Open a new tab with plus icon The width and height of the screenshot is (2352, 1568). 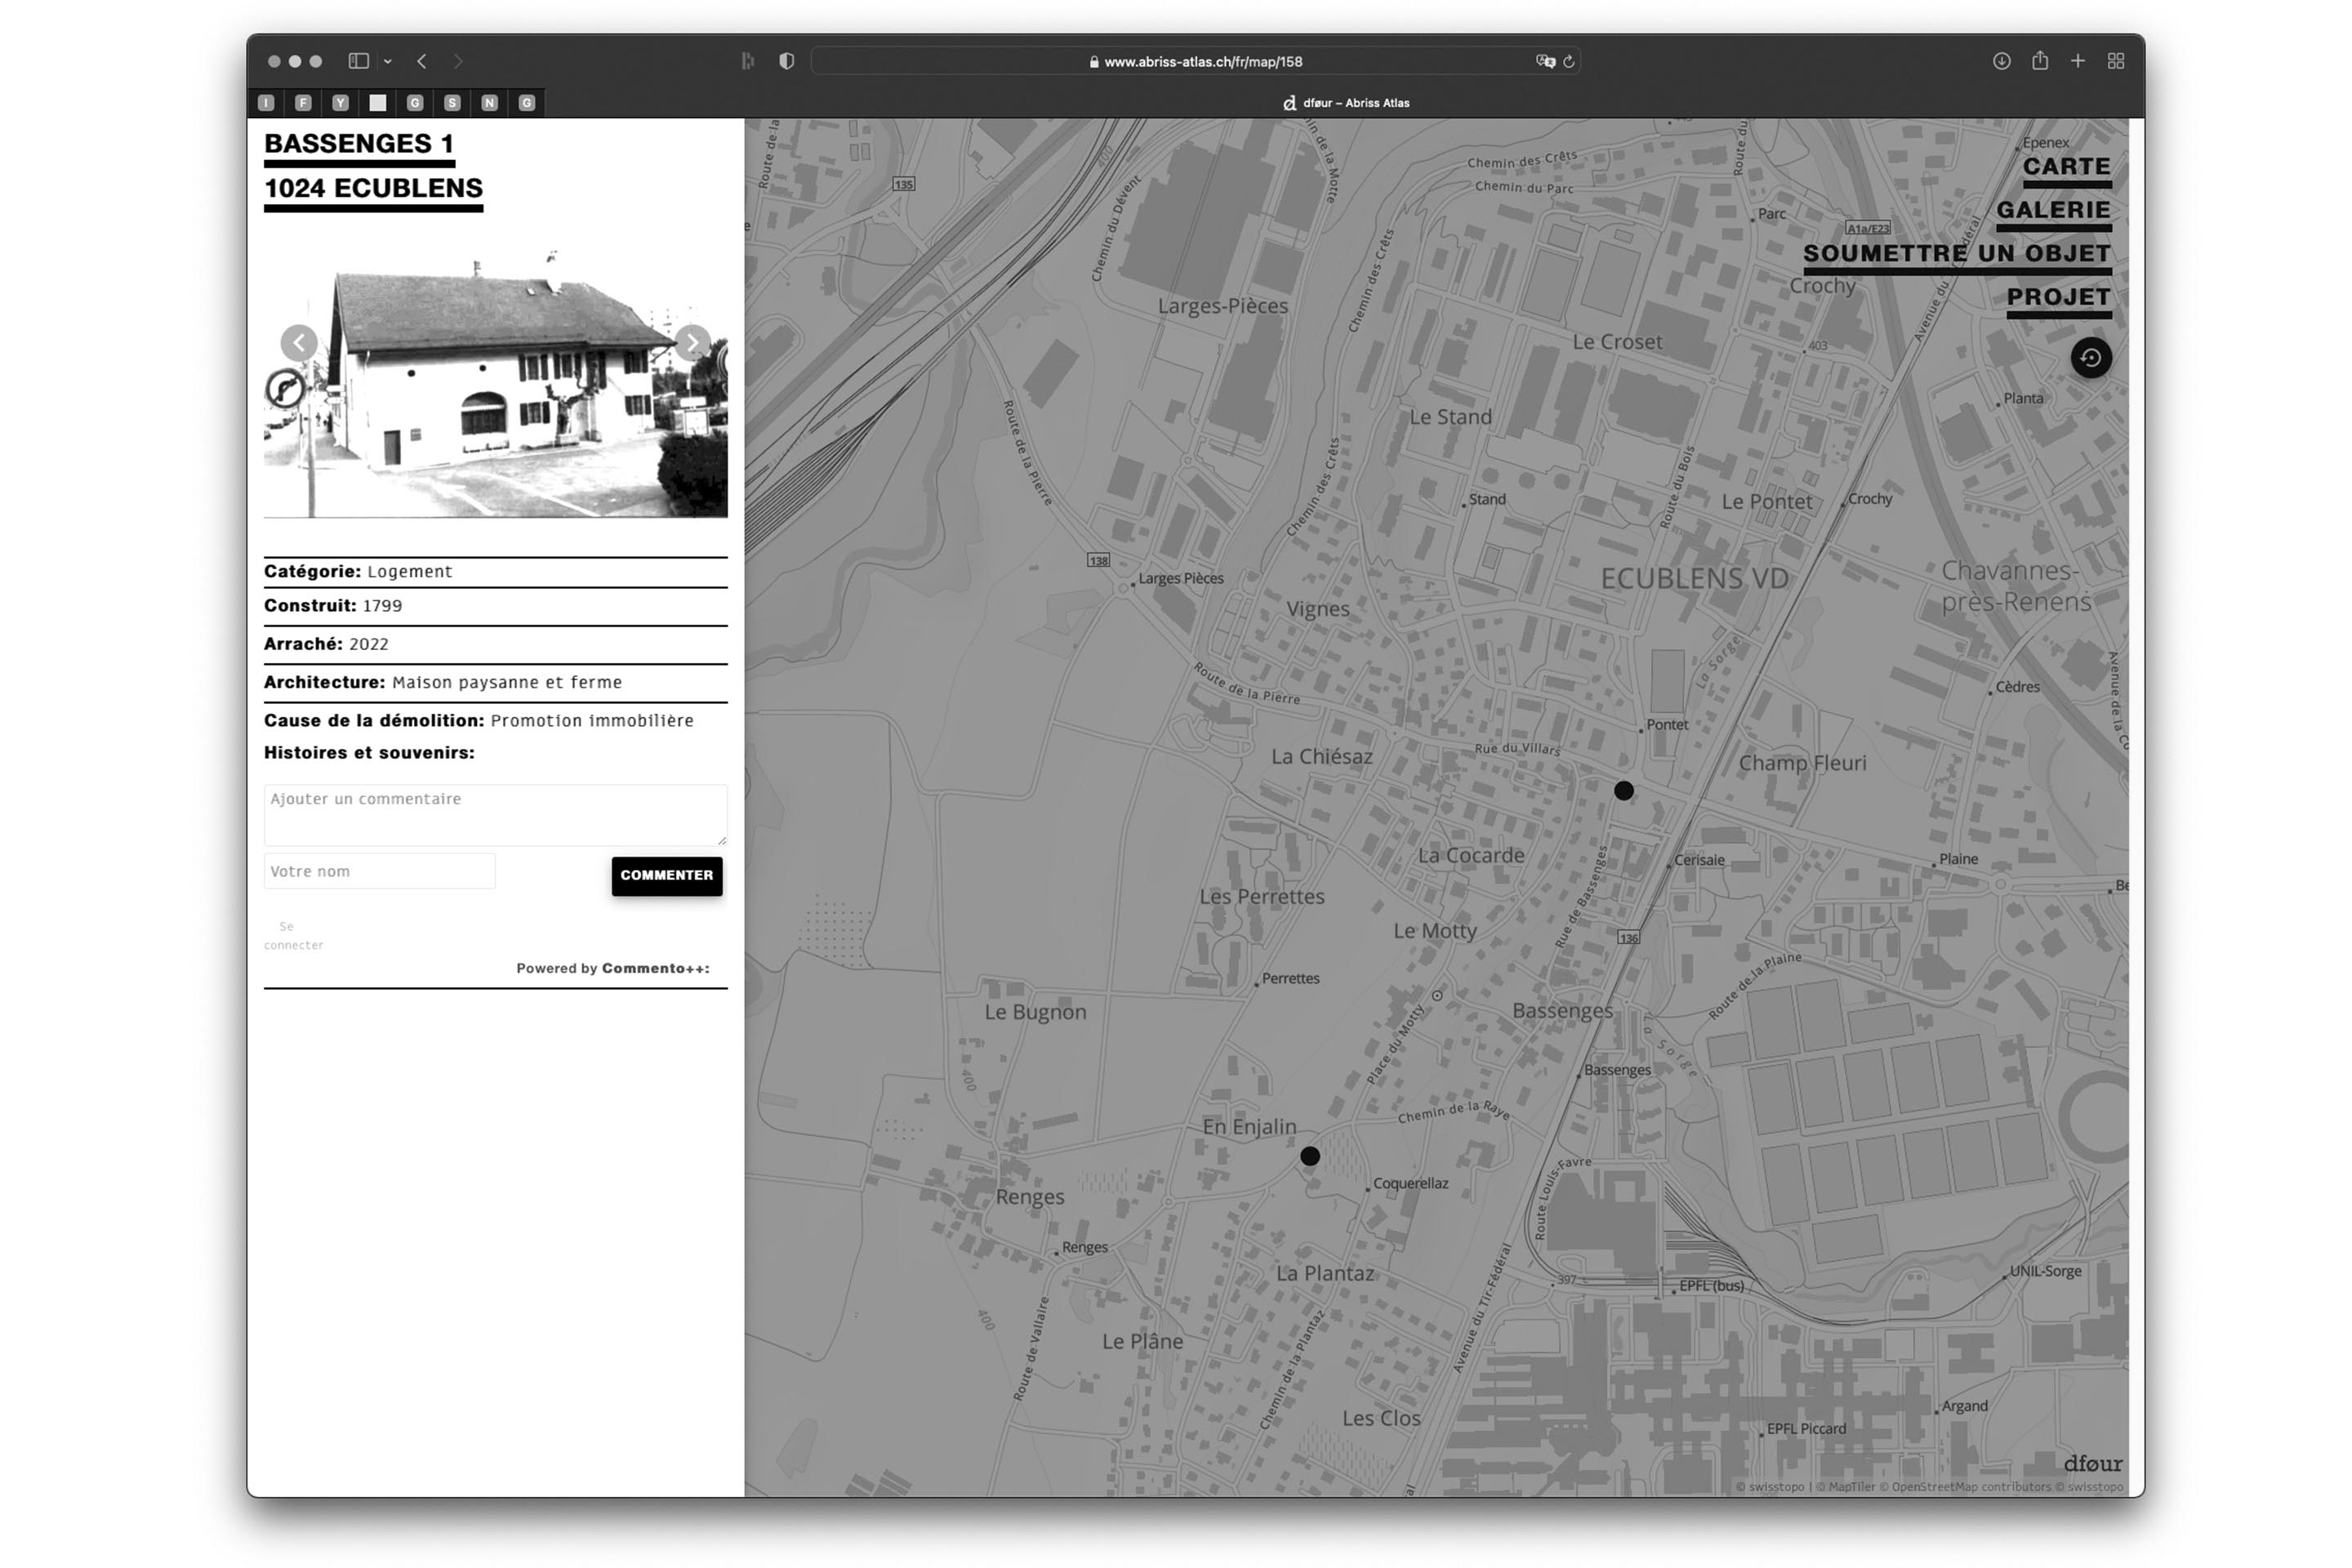[2078, 61]
